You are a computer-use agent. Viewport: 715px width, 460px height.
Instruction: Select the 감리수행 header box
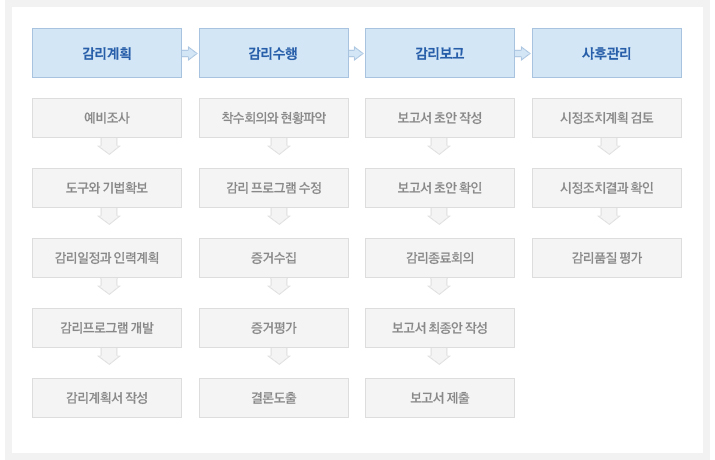coord(274,53)
